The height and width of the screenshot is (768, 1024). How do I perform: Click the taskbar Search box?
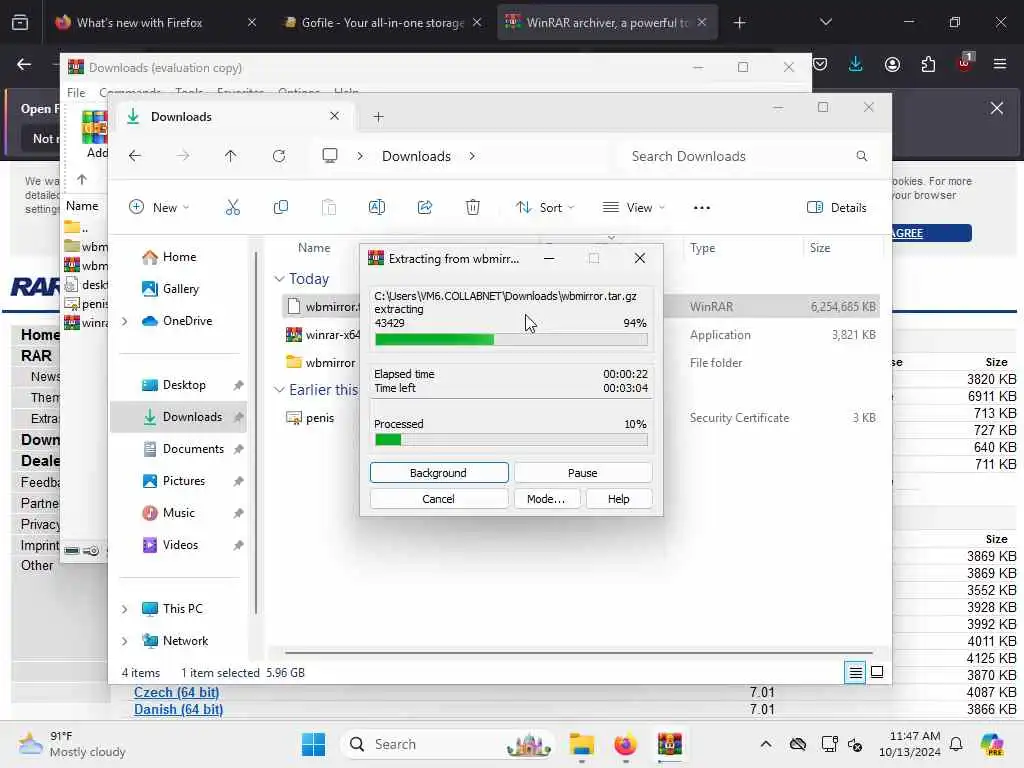tap(447, 744)
